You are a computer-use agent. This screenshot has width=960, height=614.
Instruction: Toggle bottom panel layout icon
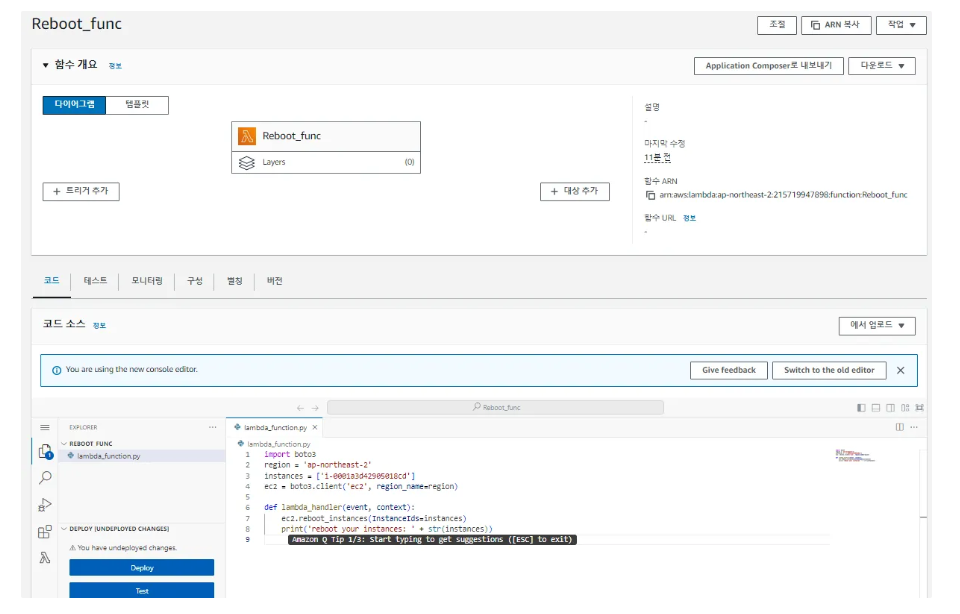tap(876, 408)
